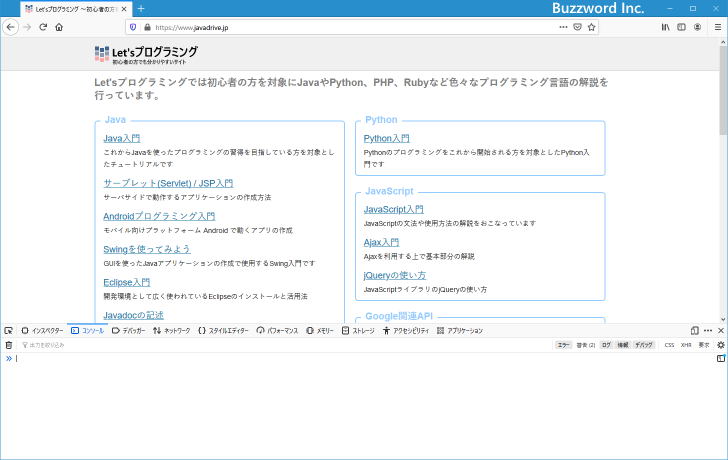Toggle the 要求 console filter
The width and height of the screenshot is (728, 460).
pos(704,345)
